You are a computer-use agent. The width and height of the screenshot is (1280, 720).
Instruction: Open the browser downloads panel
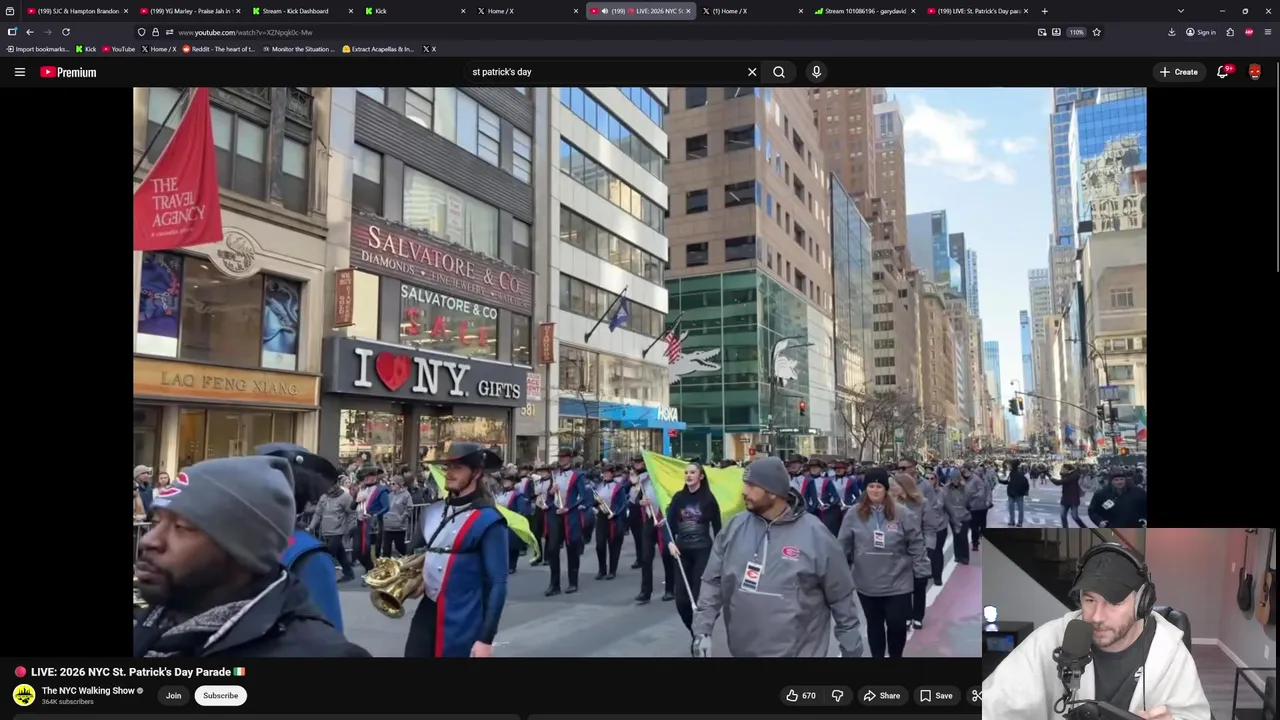click(x=1172, y=32)
